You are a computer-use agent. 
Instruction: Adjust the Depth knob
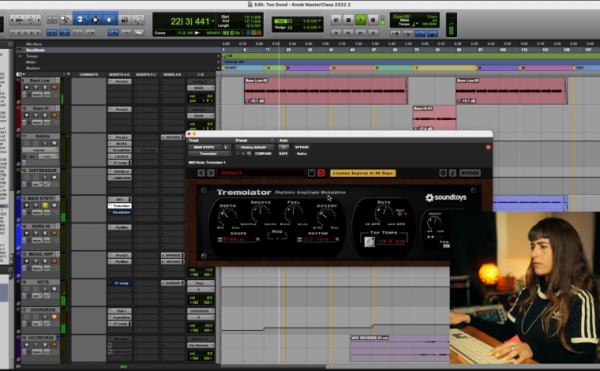(x=227, y=216)
